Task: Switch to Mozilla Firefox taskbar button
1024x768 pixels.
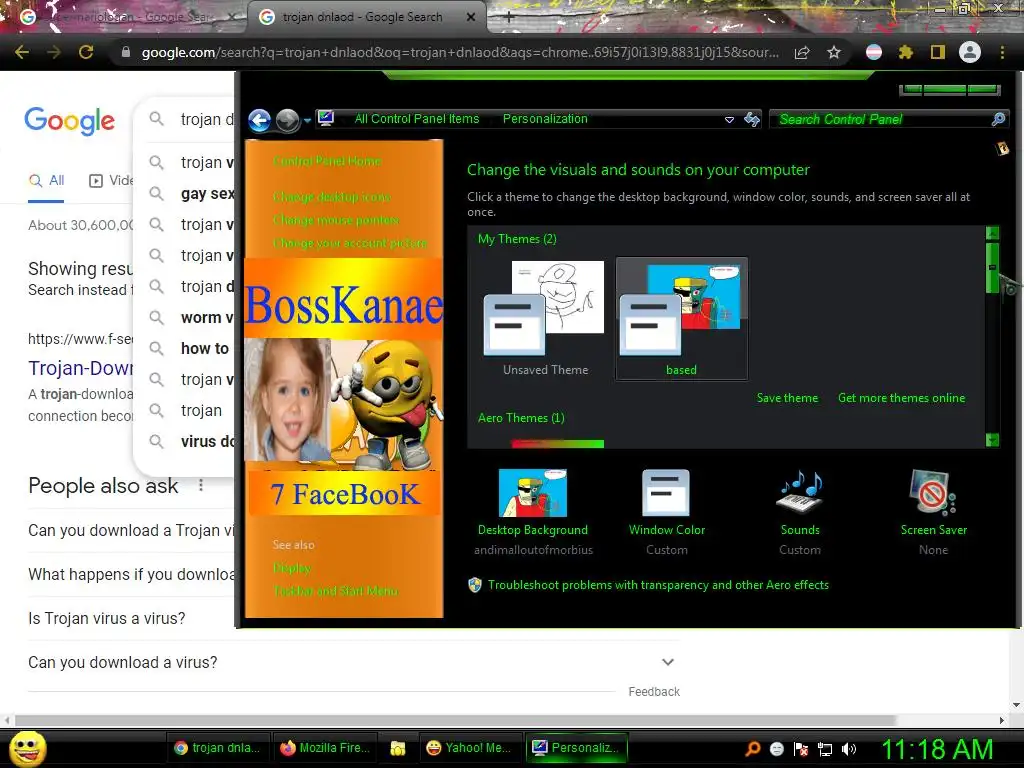Action: [325, 748]
